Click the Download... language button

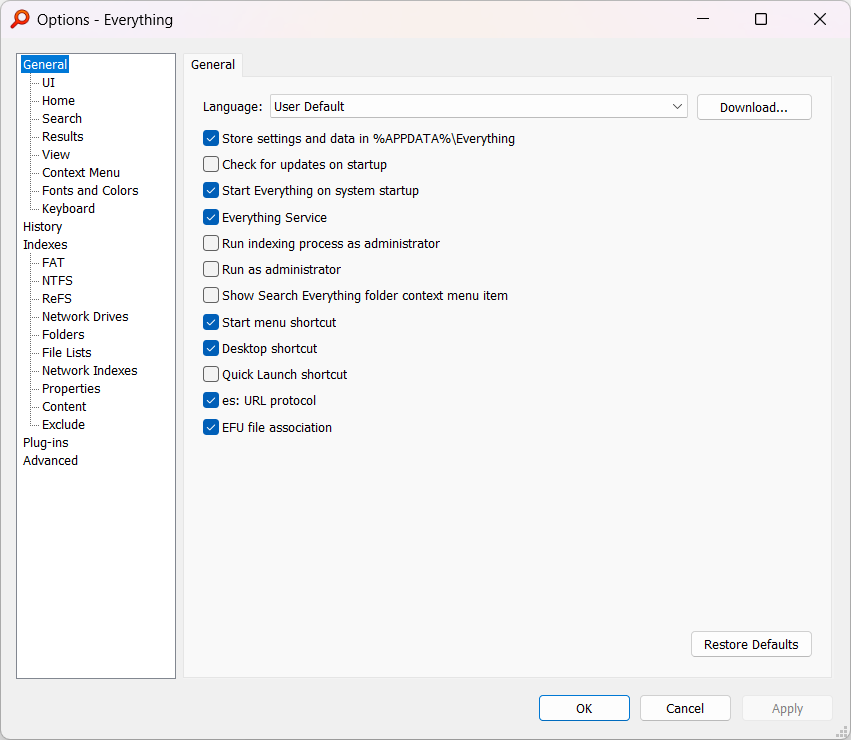tap(754, 107)
